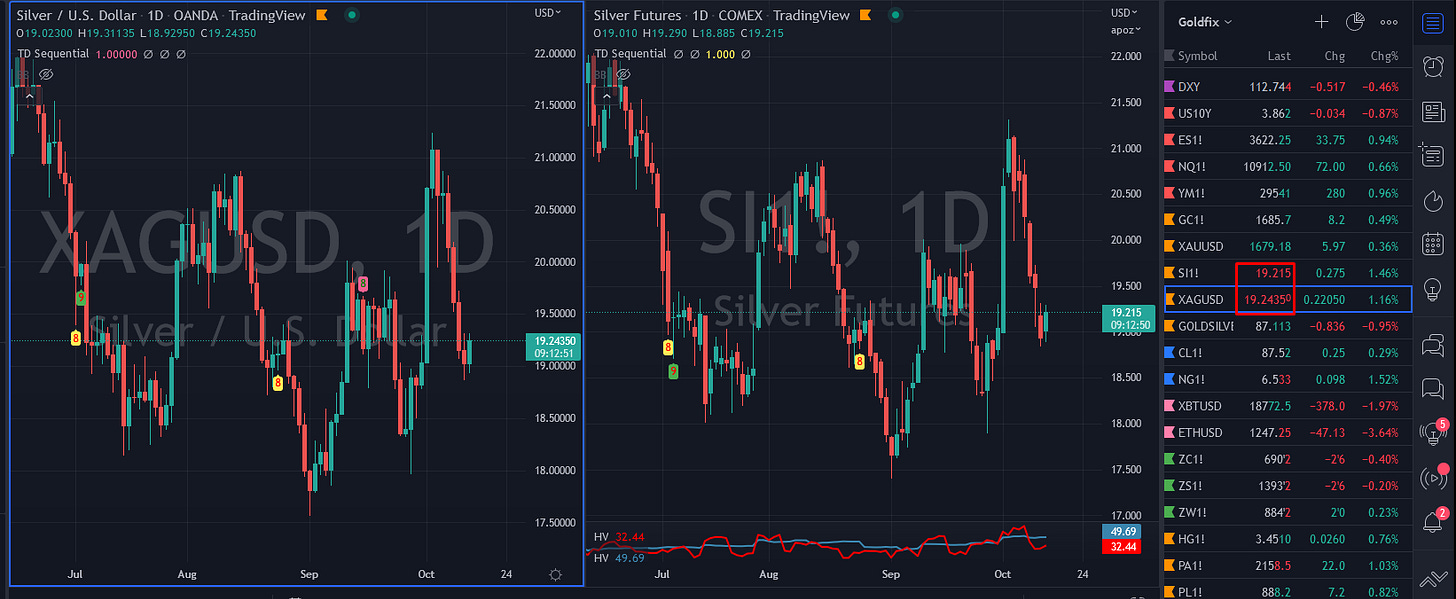Click the HV 32.44 indicator legend
Viewport: 1456px width, 599px height.
pos(618,537)
